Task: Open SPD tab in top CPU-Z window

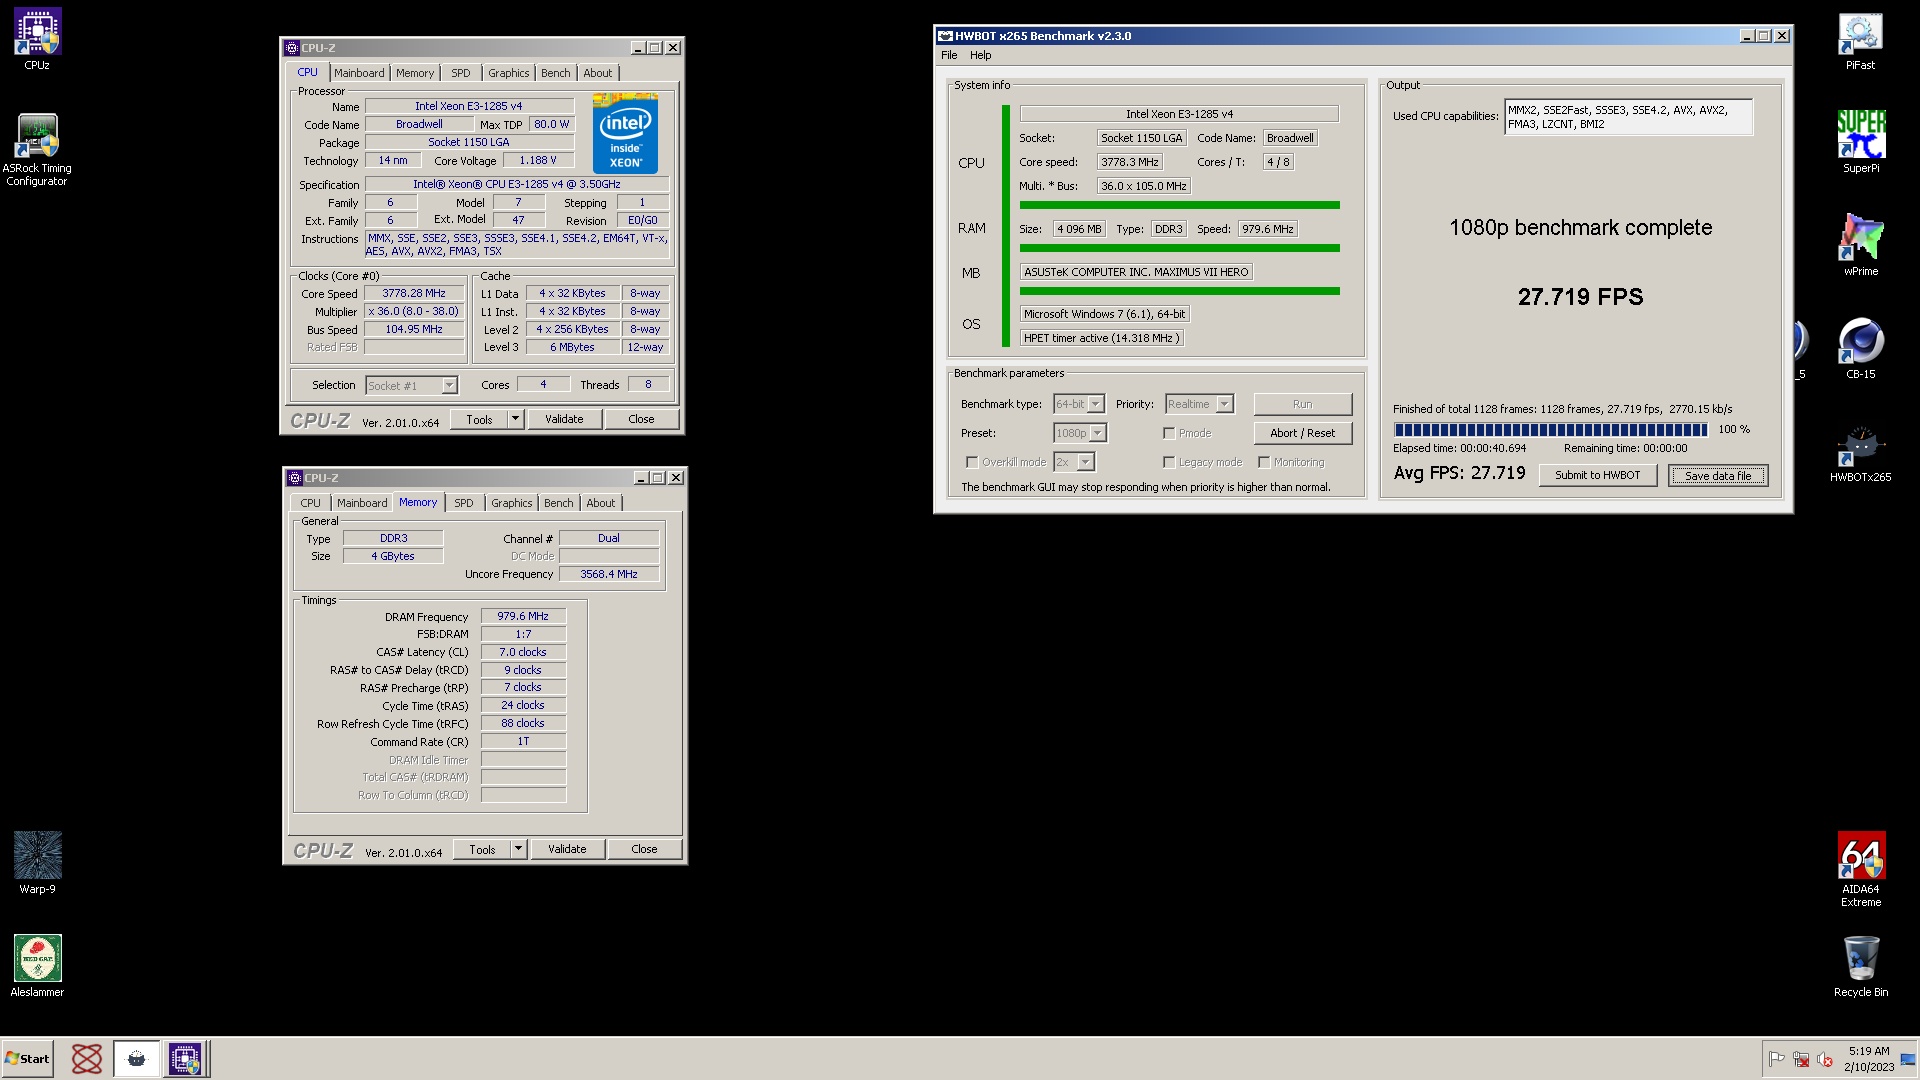Action: tap(461, 73)
